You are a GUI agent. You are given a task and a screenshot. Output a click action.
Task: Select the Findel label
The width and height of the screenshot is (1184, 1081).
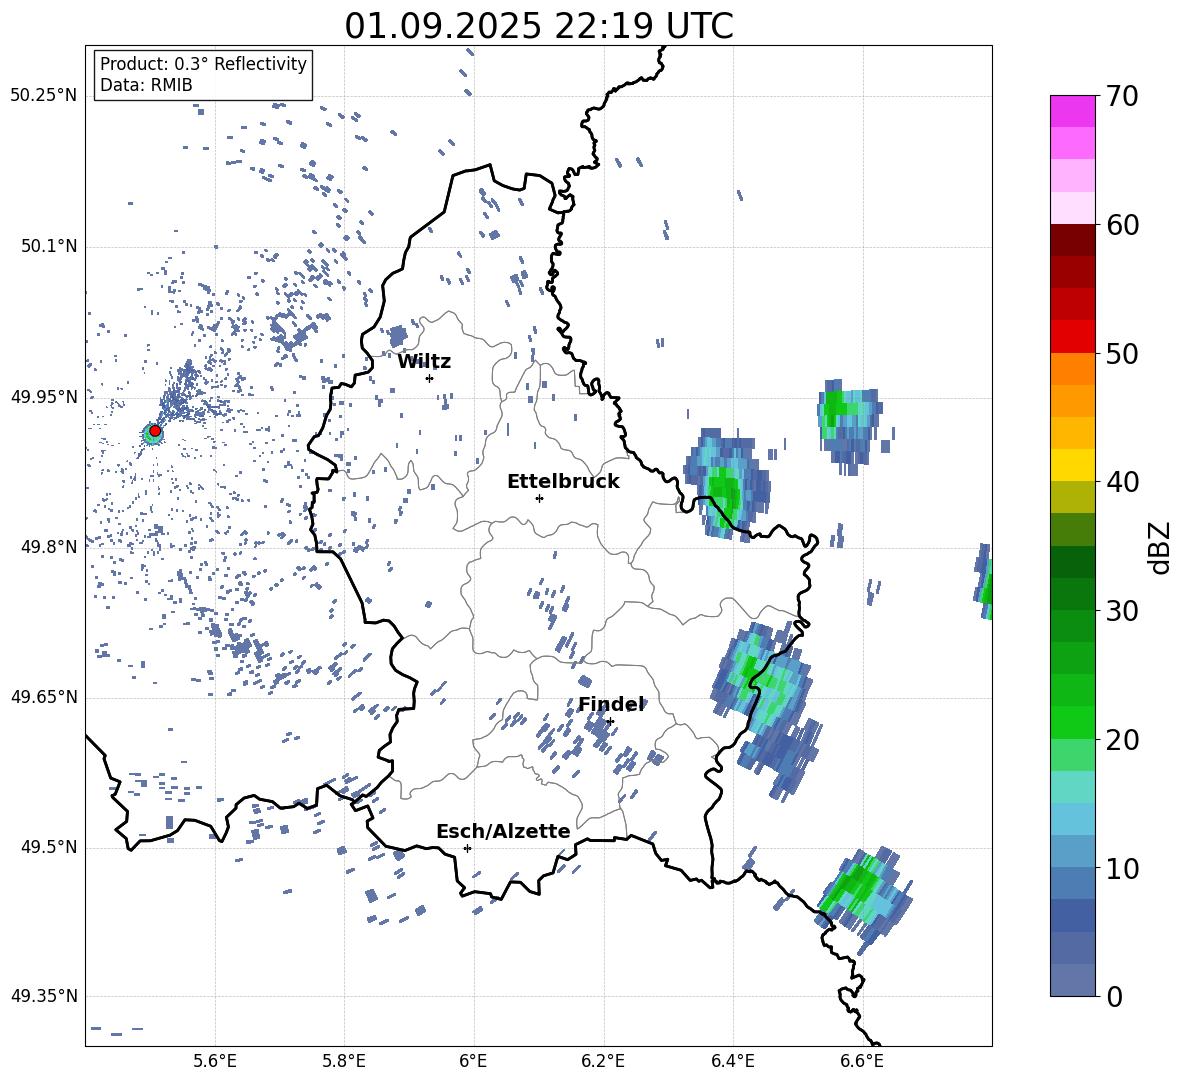[611, 704]
